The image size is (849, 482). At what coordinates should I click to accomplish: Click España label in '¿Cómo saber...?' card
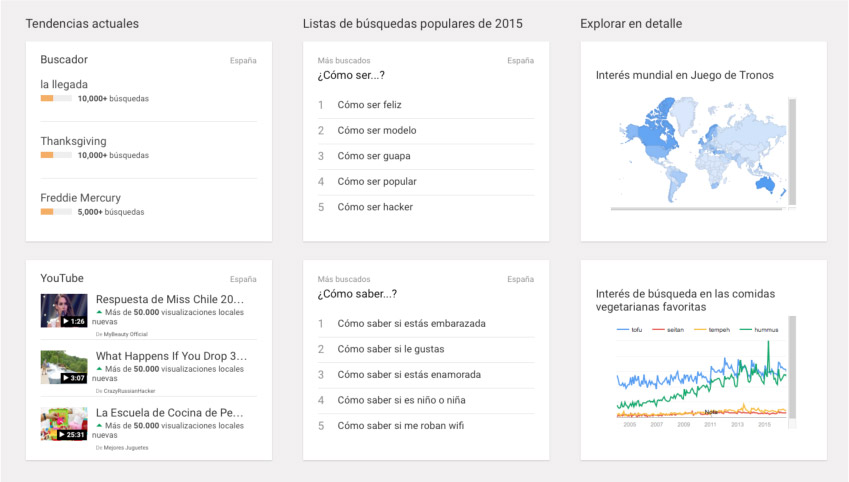[520, 279]
